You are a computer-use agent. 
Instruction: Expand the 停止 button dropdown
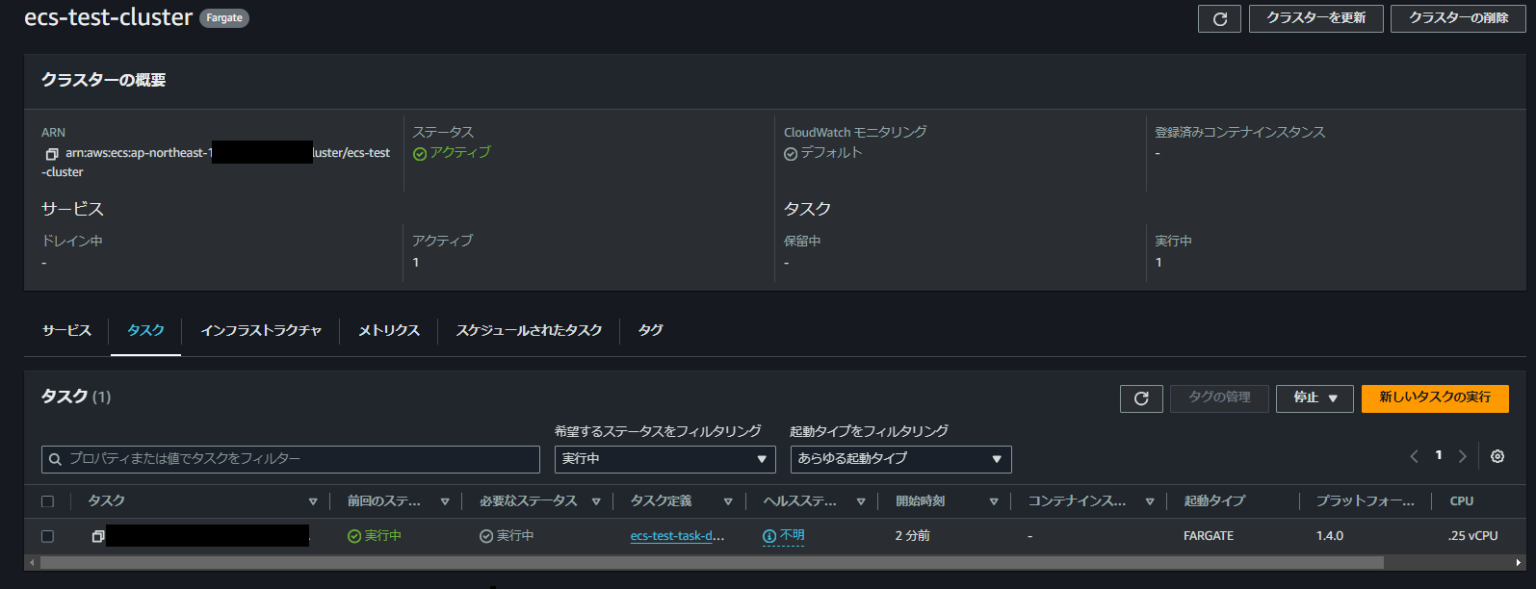(x=1331, y=398)
